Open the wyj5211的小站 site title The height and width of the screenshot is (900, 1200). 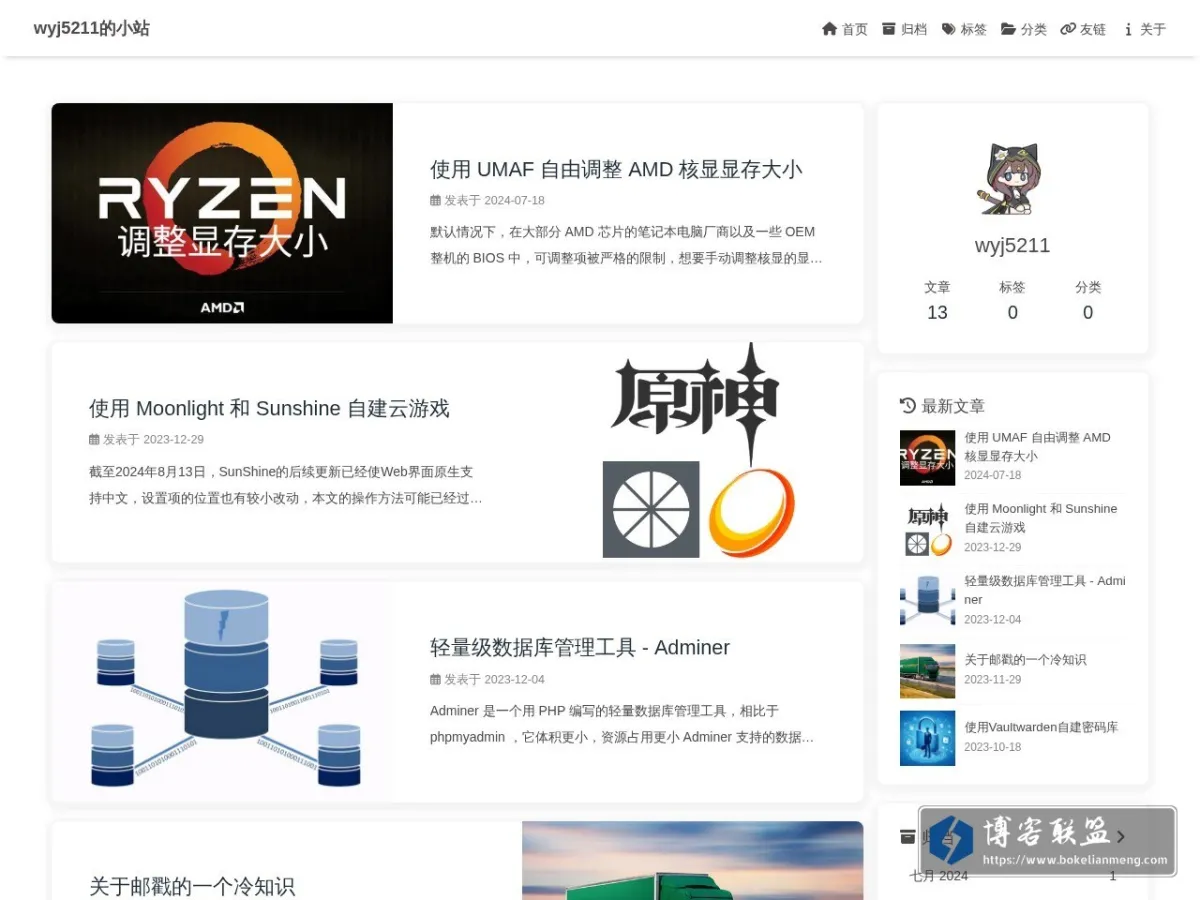tap(91, 28)
